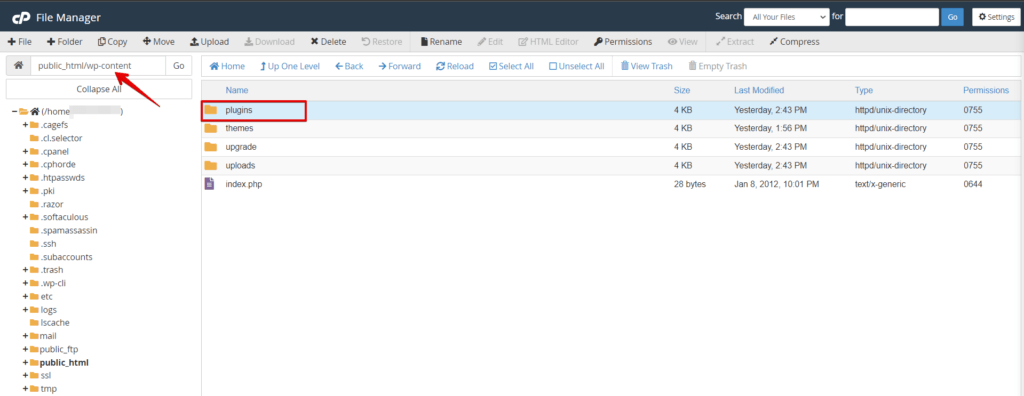Reload the file listing
Image resolution: width=1024 pixels, height=396 pixels.
(455, 66)
